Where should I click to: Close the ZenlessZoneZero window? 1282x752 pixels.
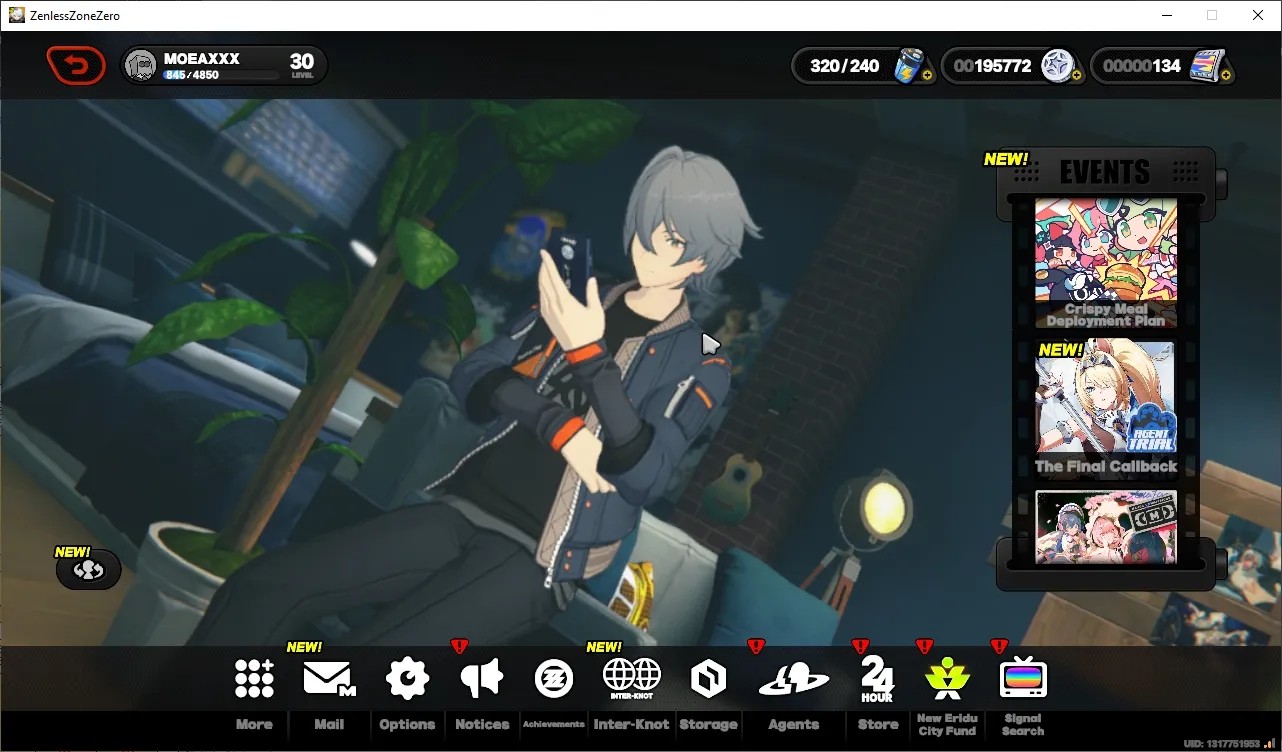click(1258, 15)
